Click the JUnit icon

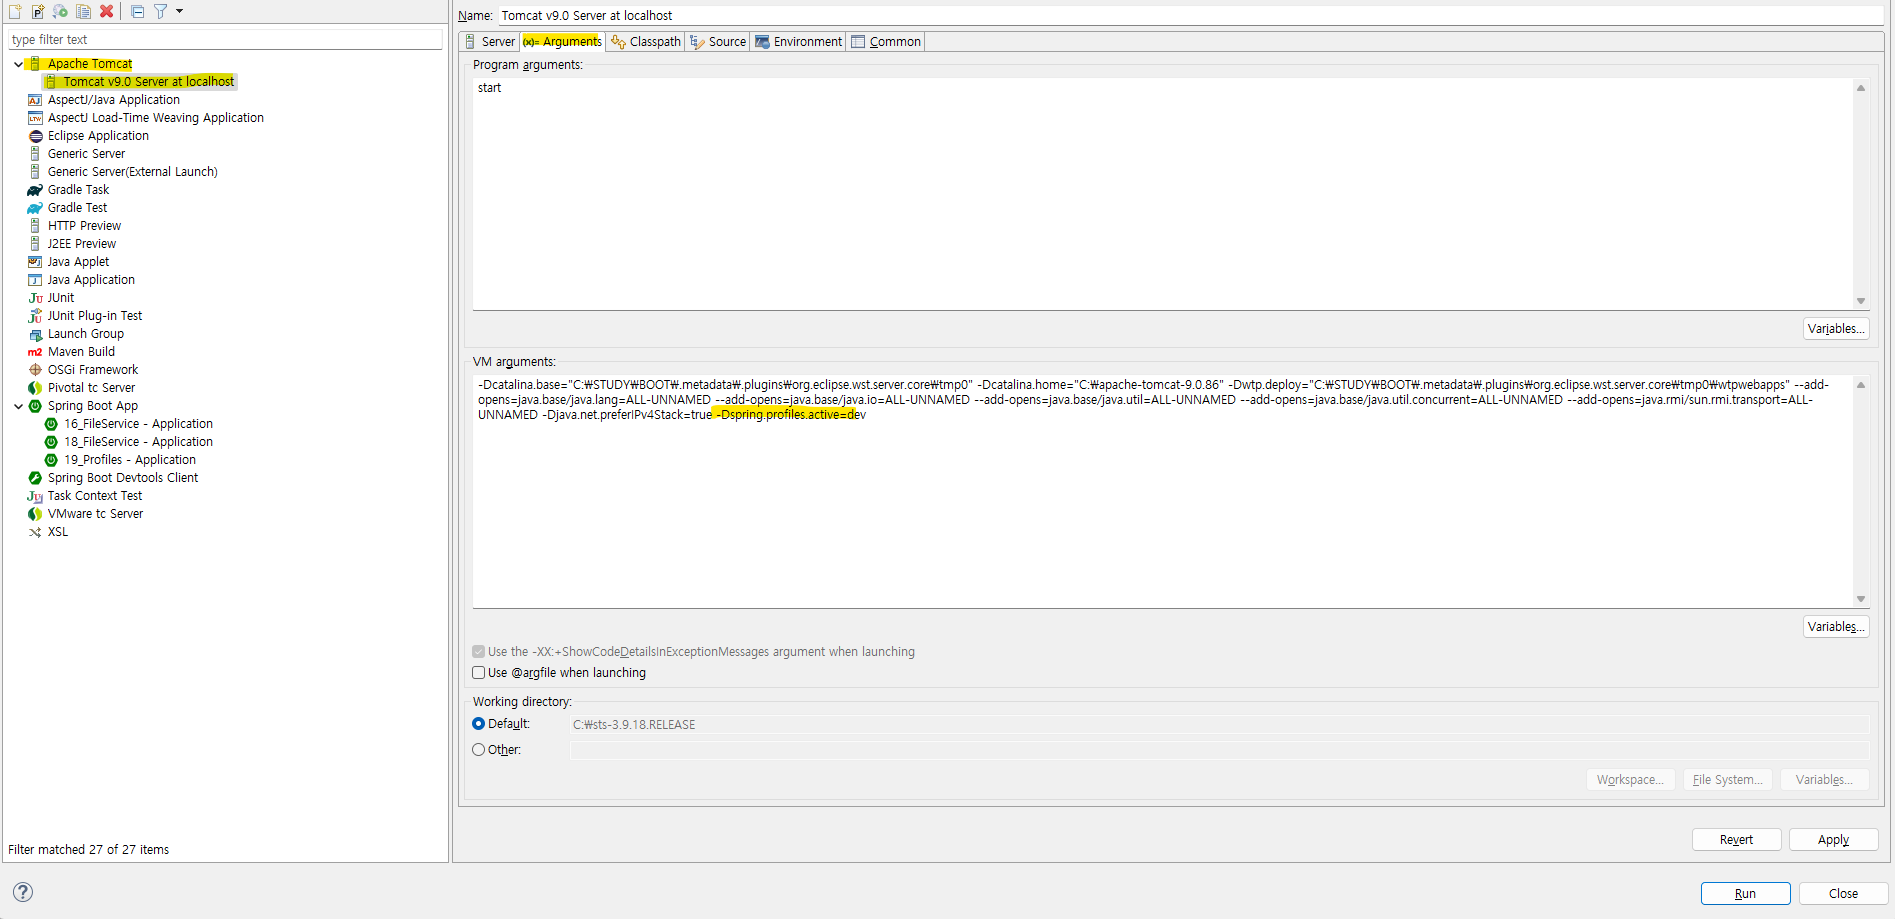pos(35,298)
